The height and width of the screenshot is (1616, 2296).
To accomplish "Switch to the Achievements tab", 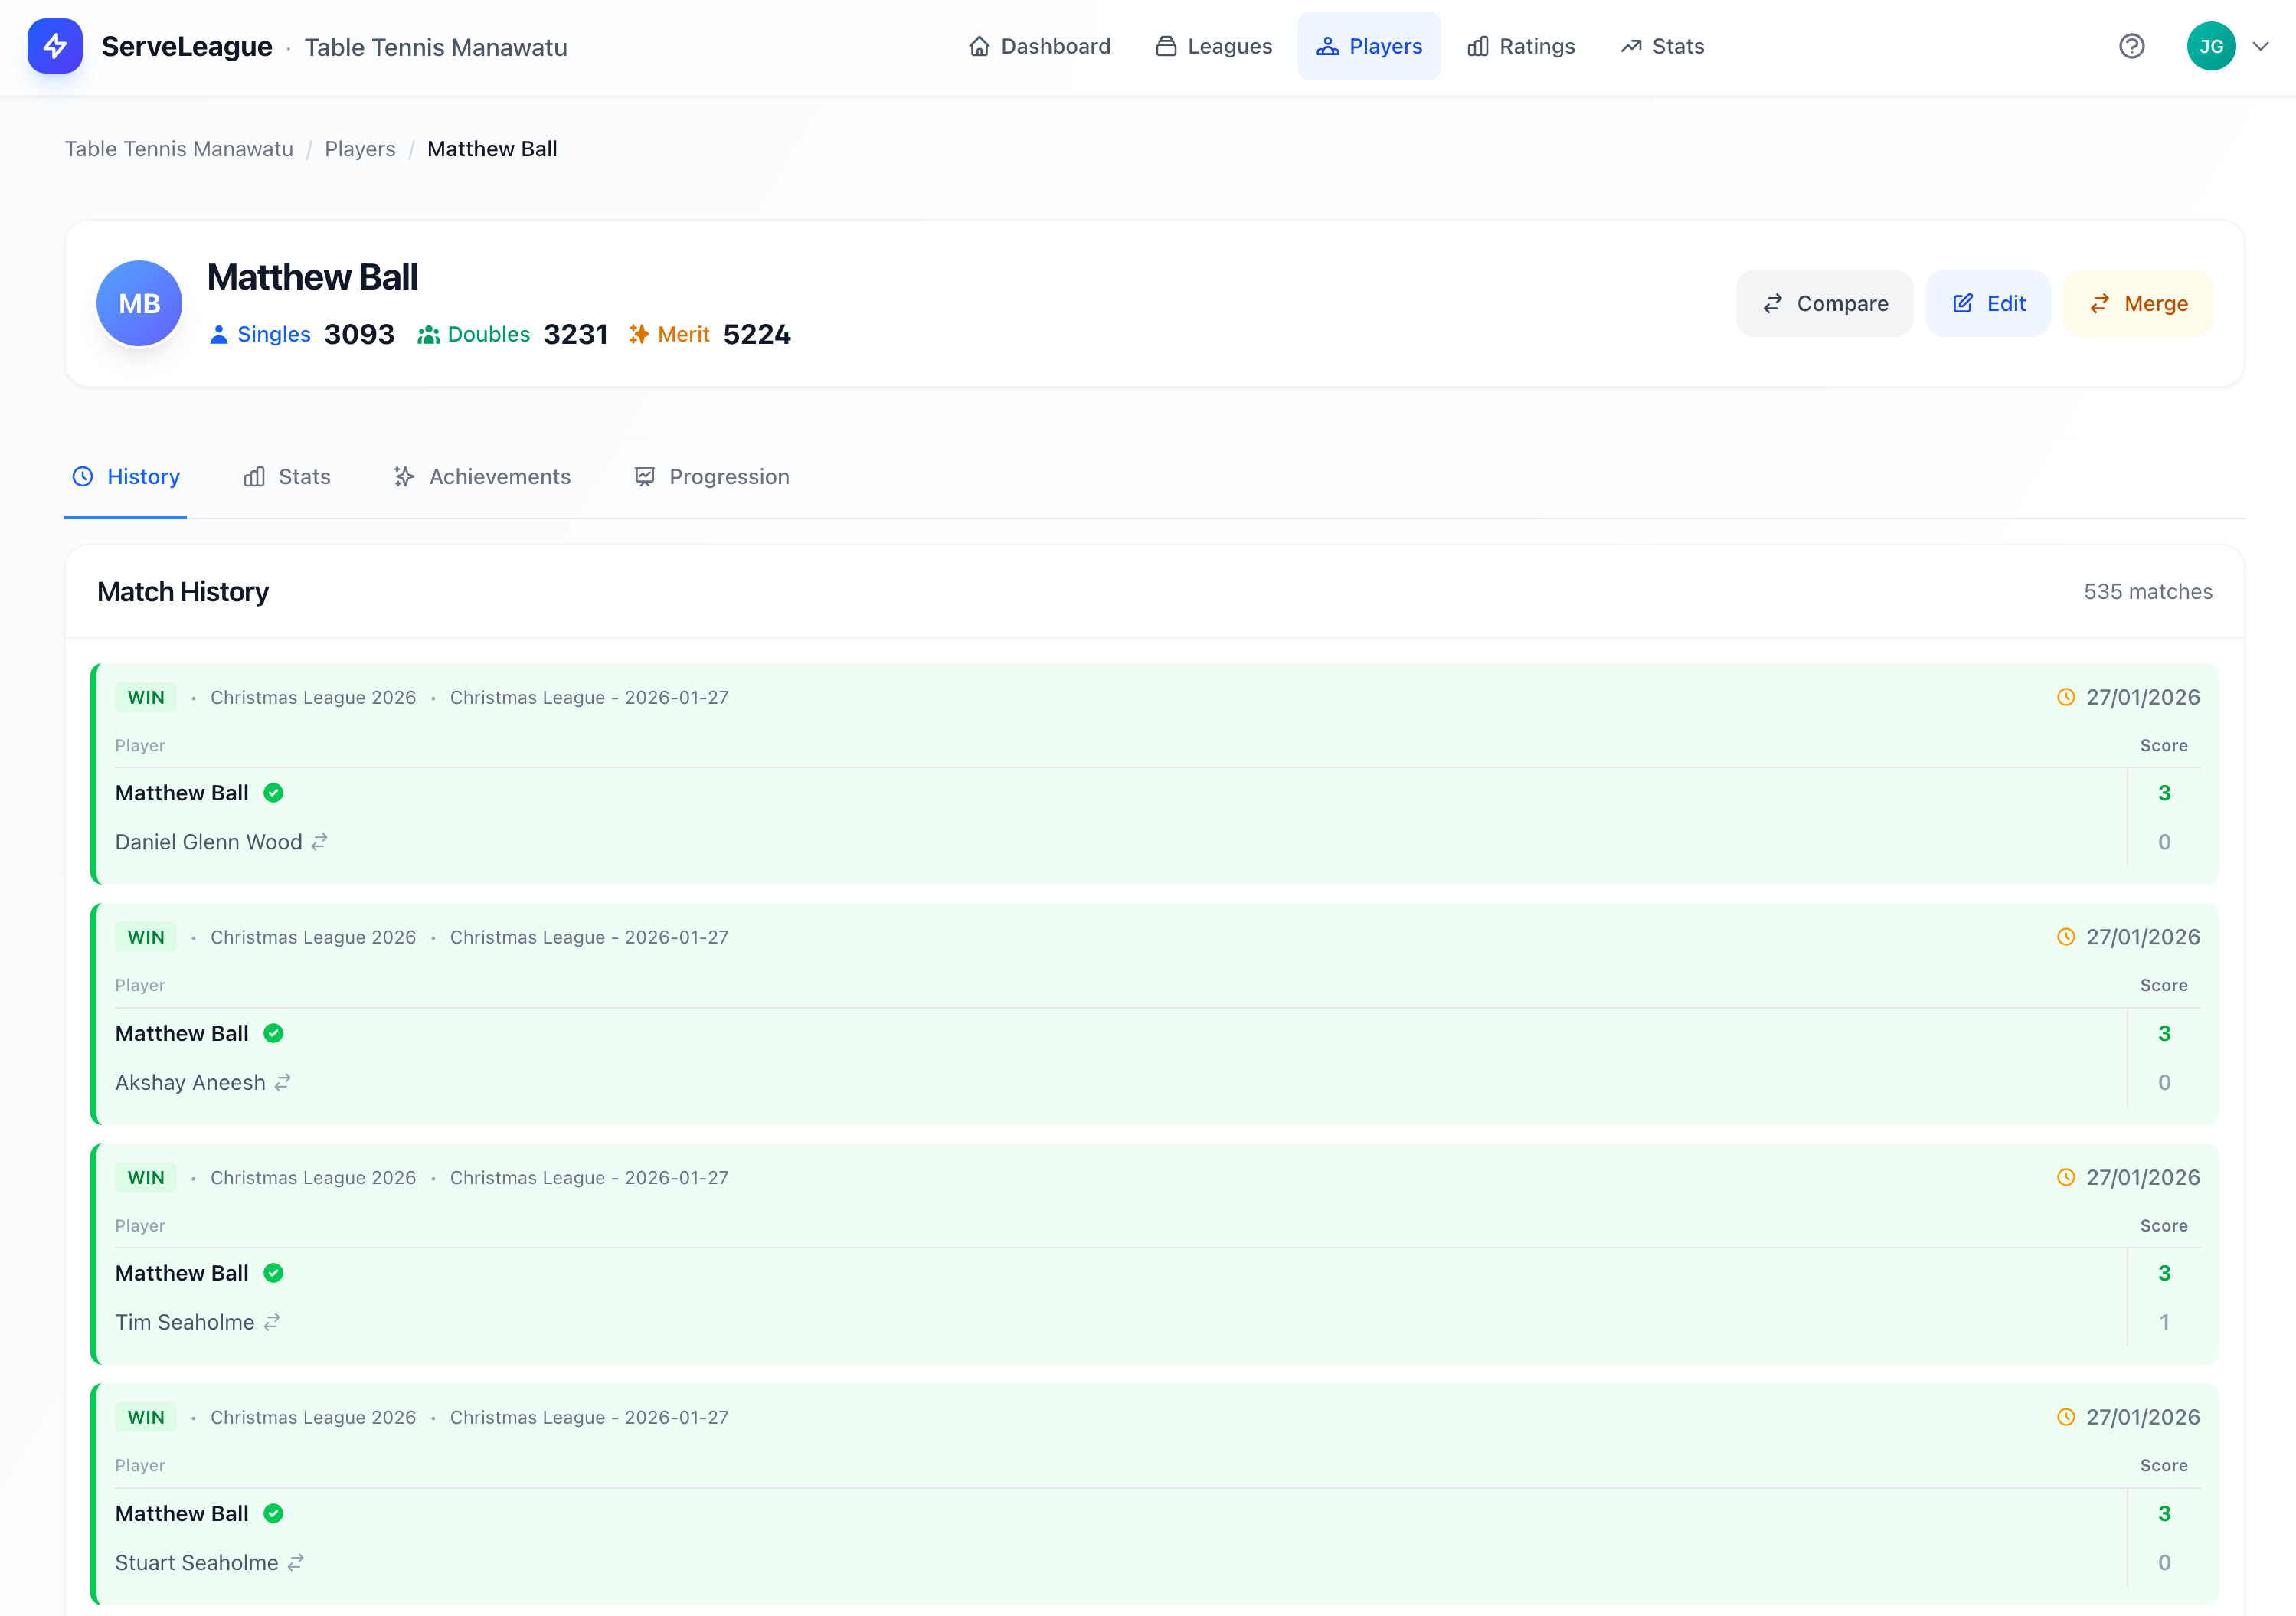I will tap(482, 477).
